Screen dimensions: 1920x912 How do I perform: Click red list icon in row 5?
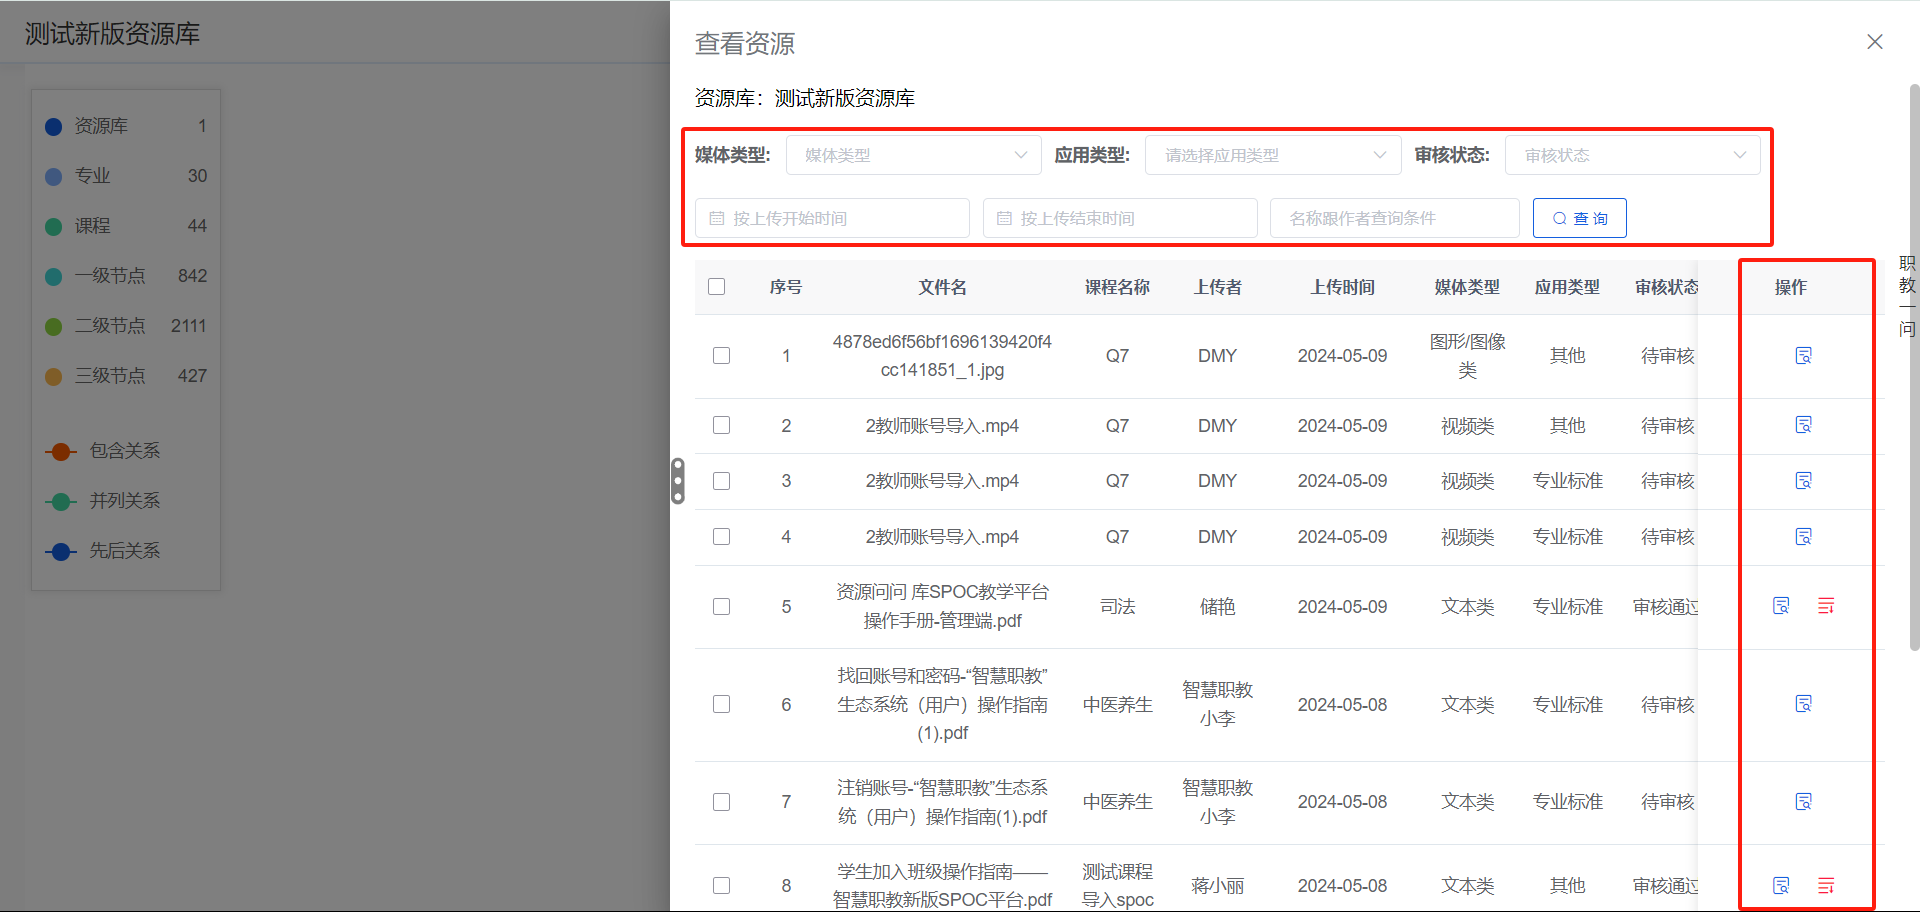(x=1826, y=606)
